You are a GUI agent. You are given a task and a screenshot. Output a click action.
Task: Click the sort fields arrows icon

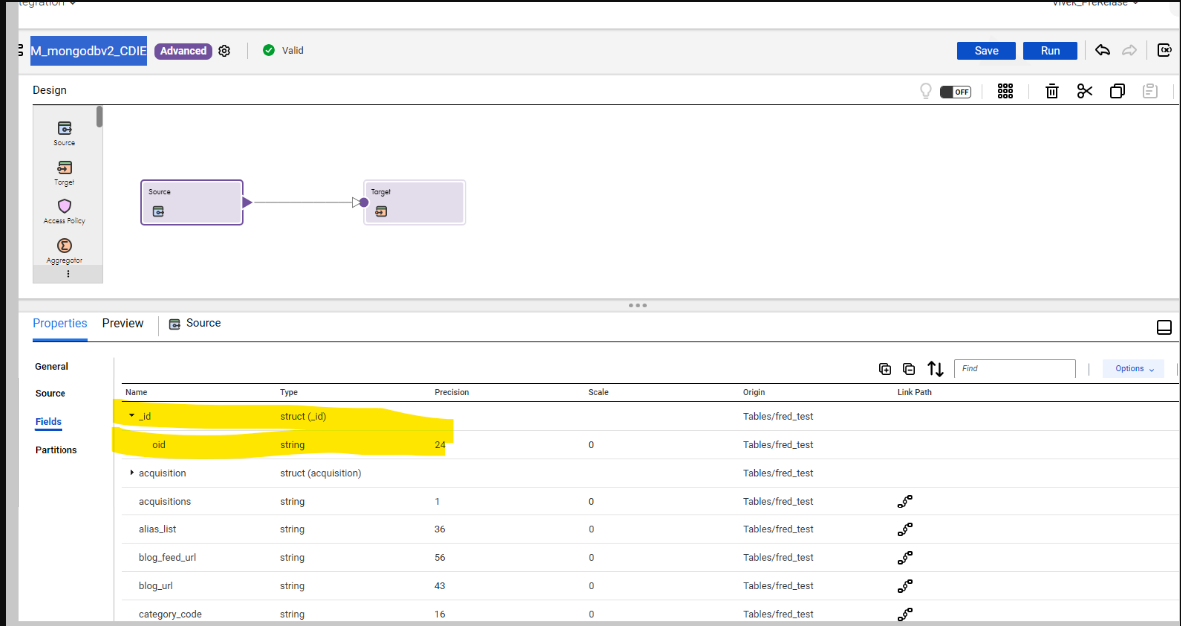pyautogui.click(x=935, y=368)
